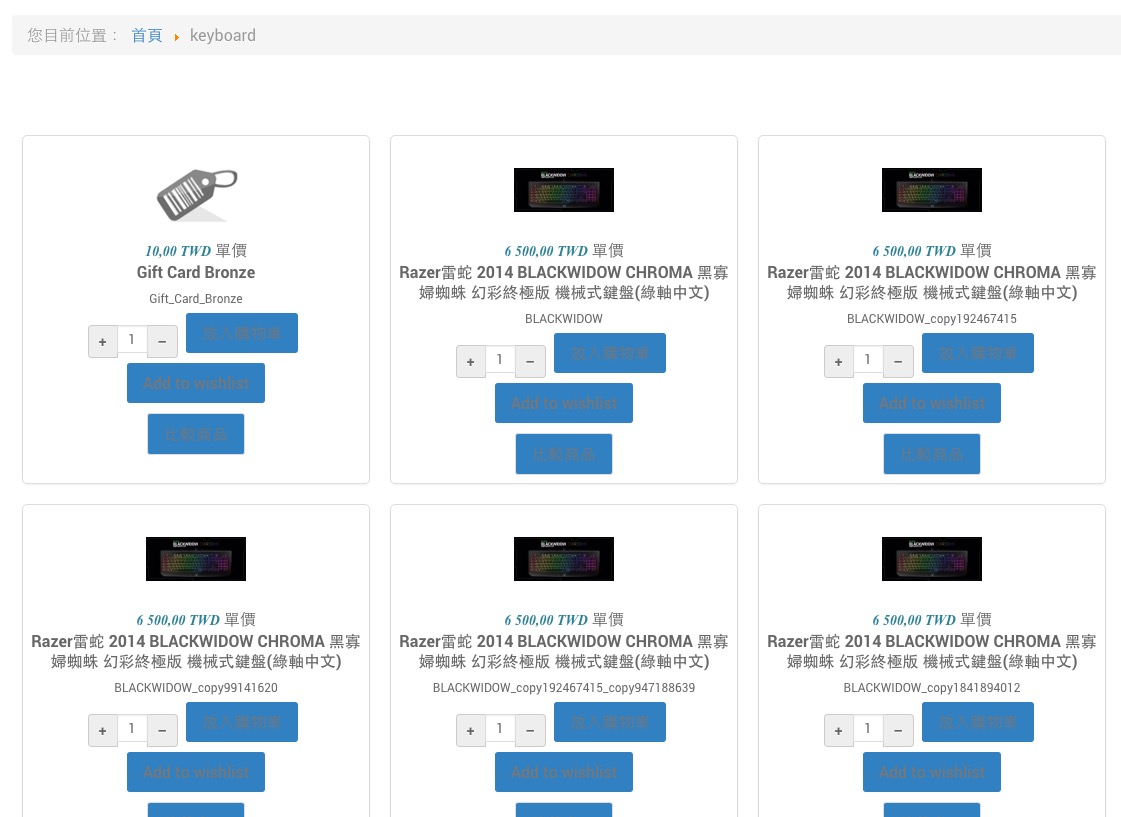Increase quantity with plus for Gift Card Bronze

pos(103,342)
